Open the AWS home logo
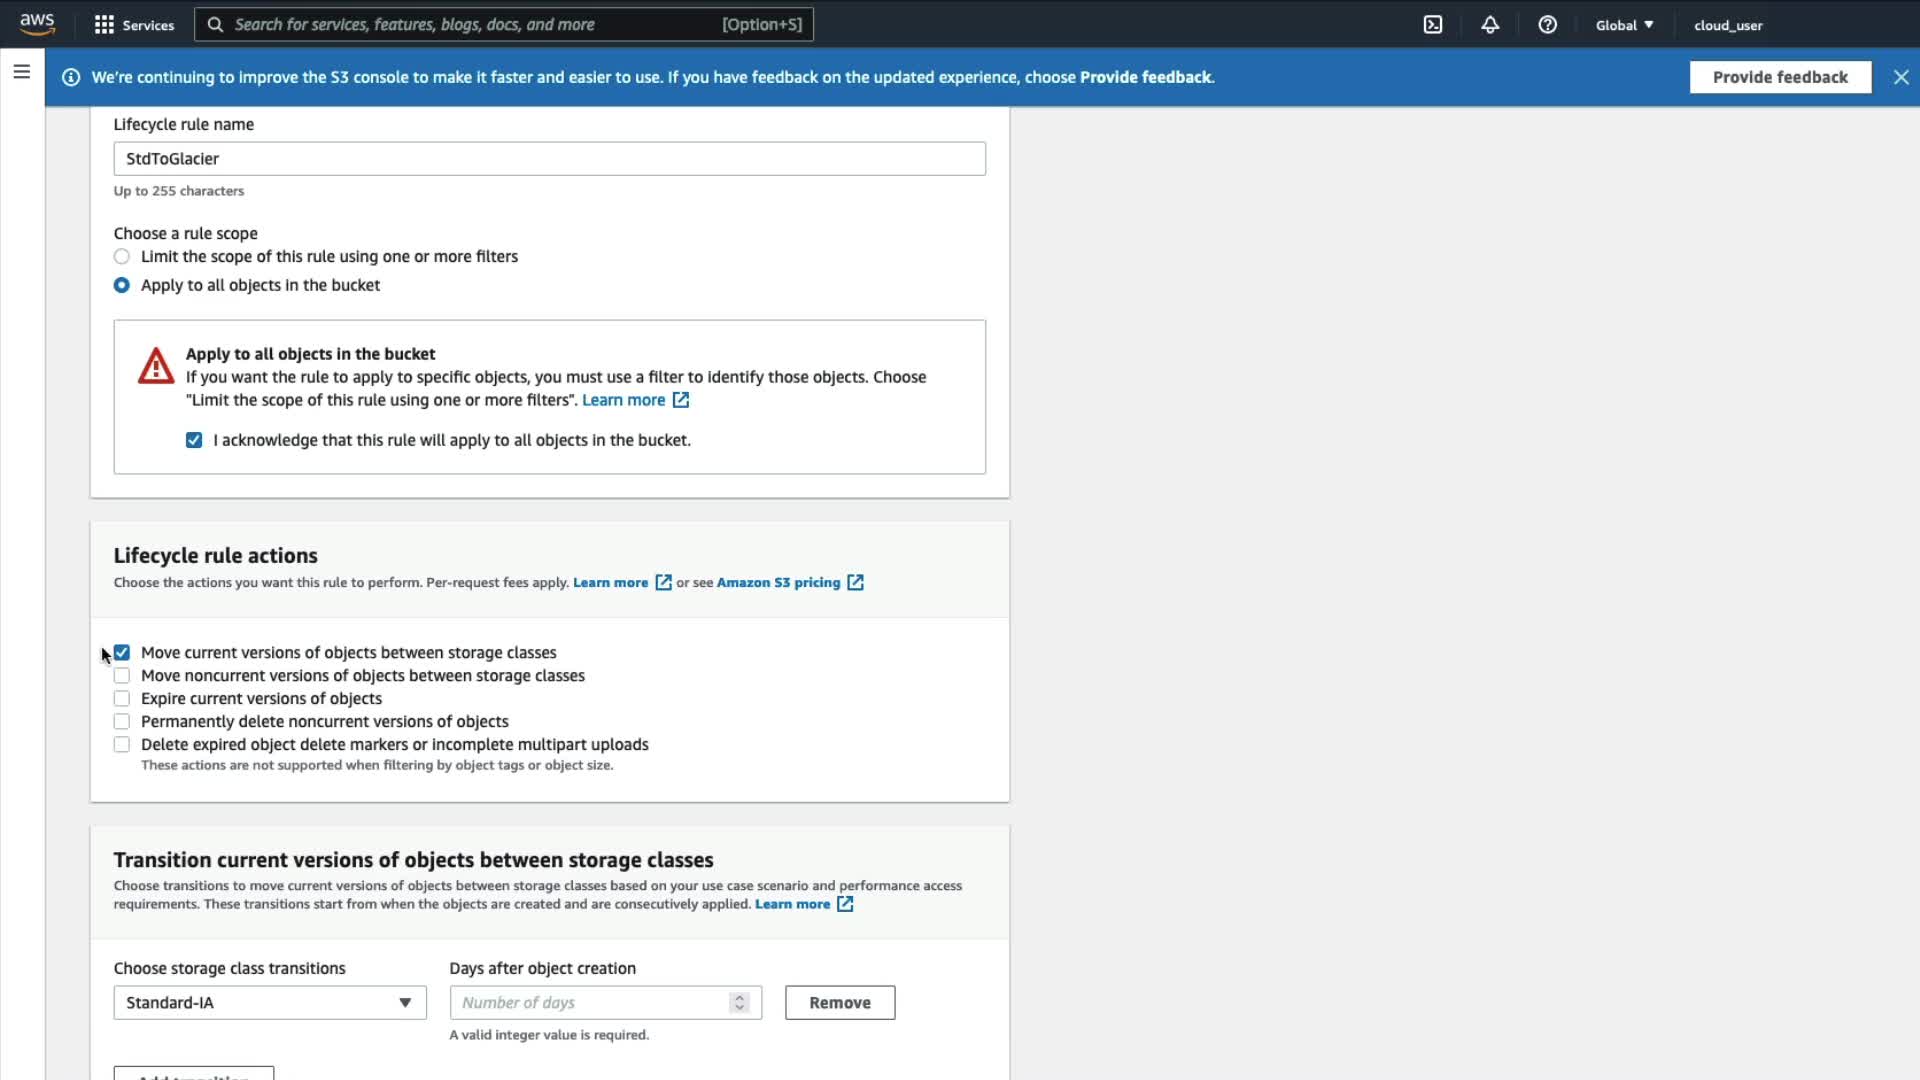This screenshot has width=1920, height=1080. [x=37, y=24]
